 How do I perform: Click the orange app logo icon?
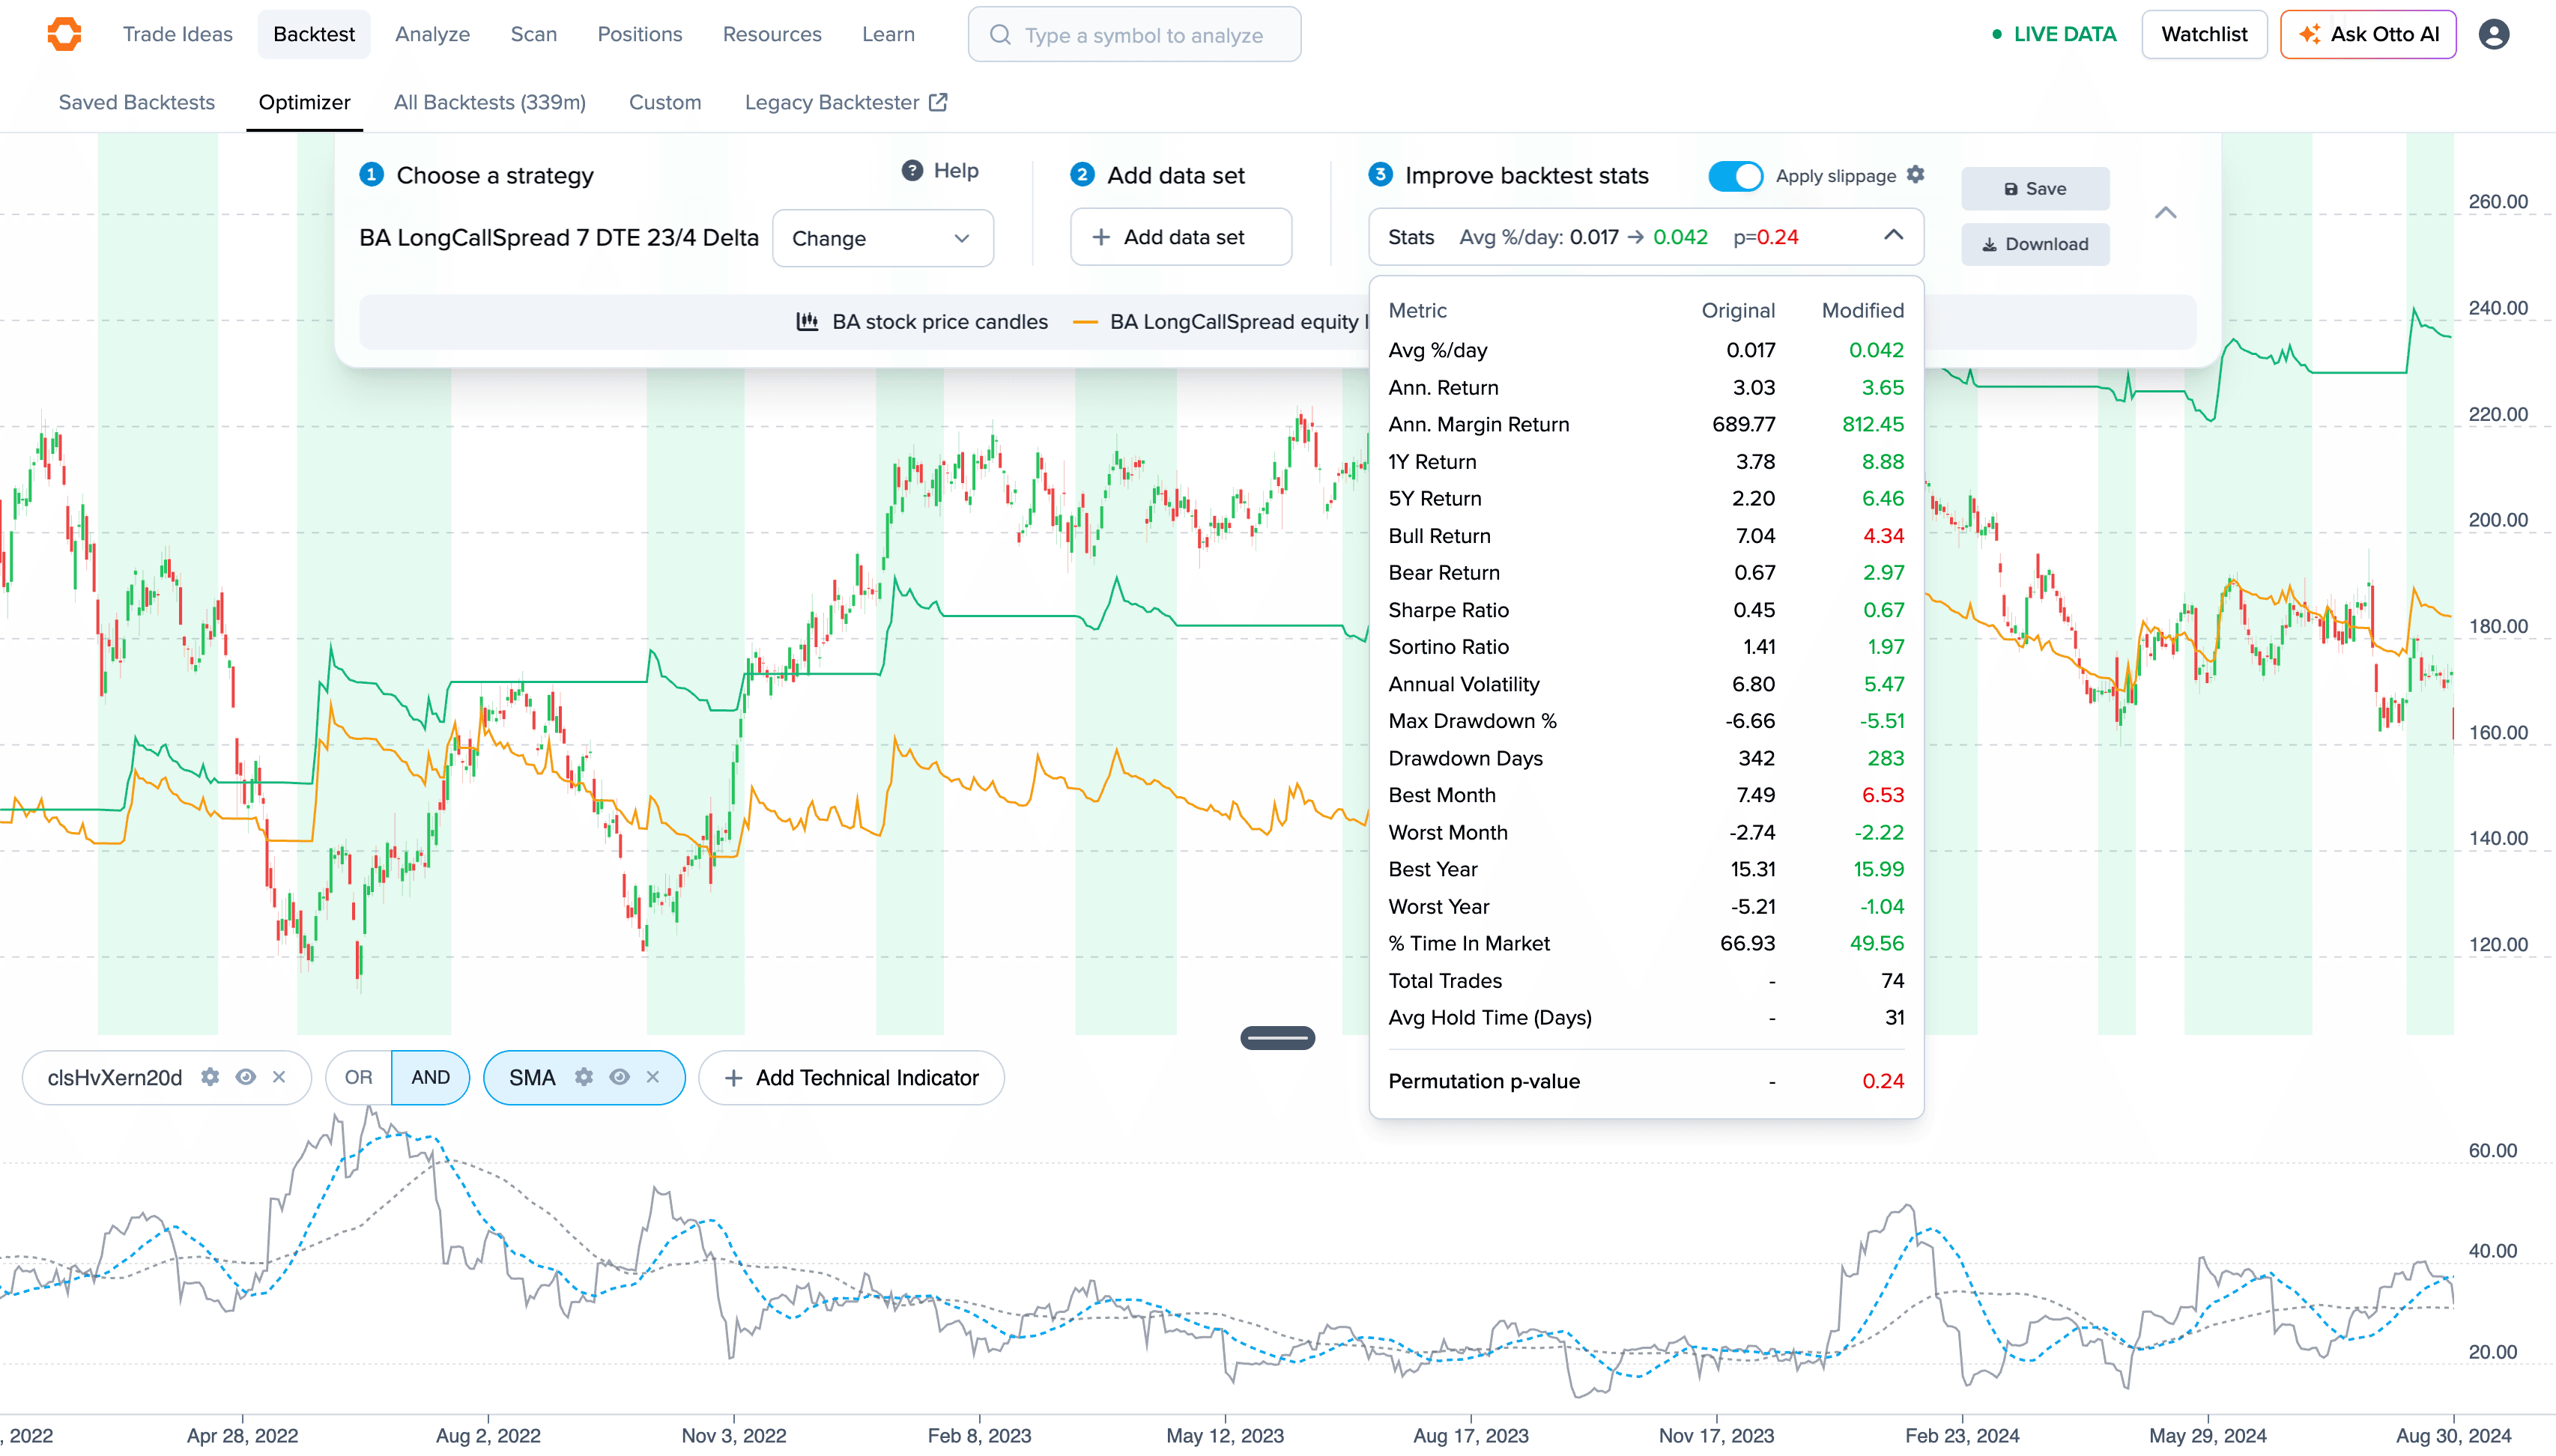point(63,33)
